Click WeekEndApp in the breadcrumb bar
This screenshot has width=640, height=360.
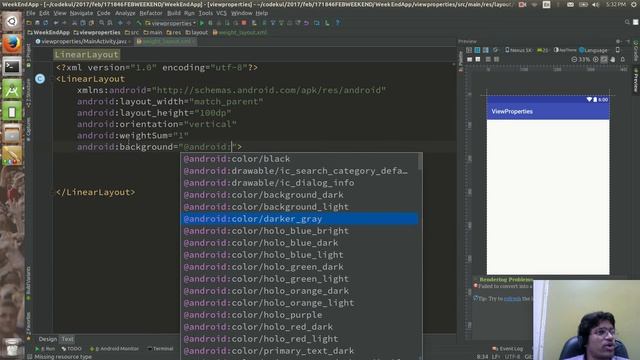pos(48,32)
